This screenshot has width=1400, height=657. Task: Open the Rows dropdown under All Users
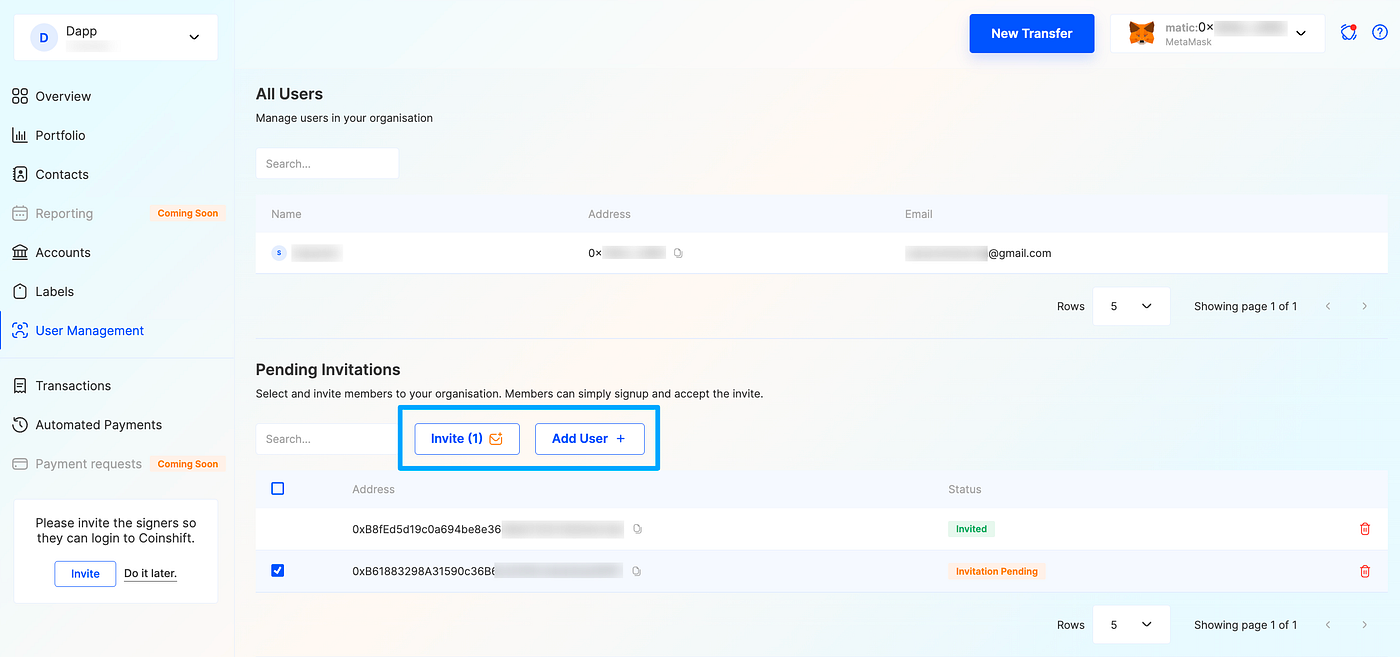(1131, 306)
